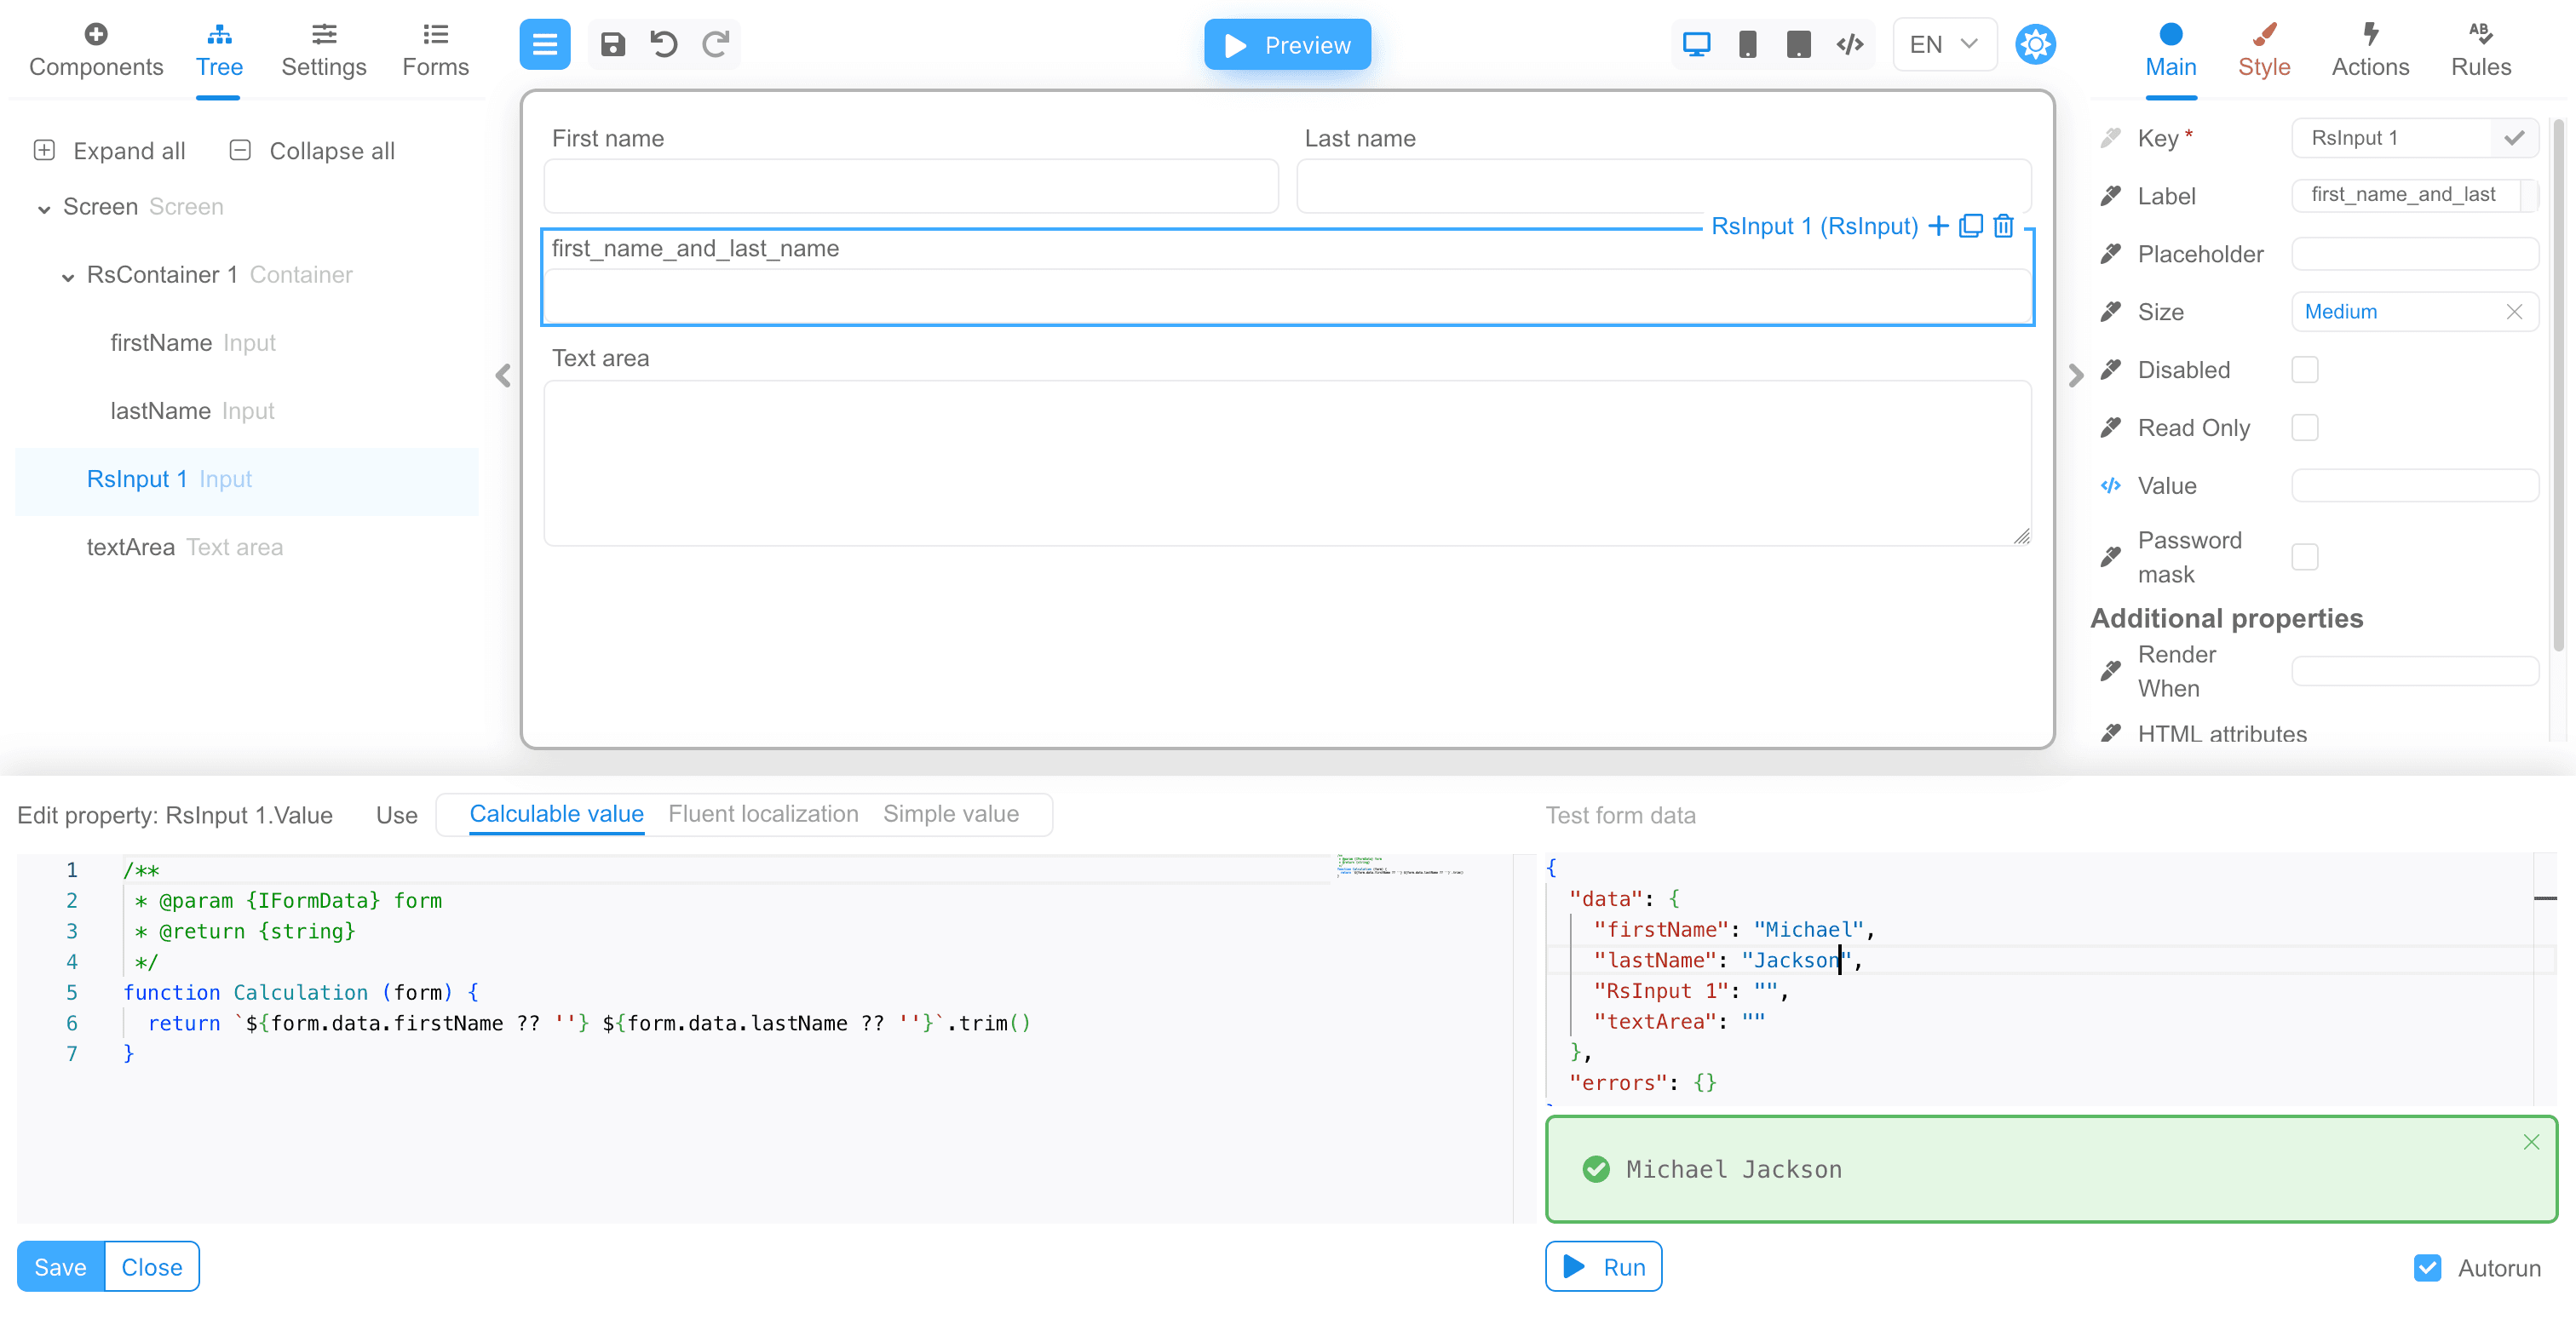Screen dimensions: 2576x1325
Task: Check the Read Only checkbox
Action: pyautogui.click(x=2304, y=428)
